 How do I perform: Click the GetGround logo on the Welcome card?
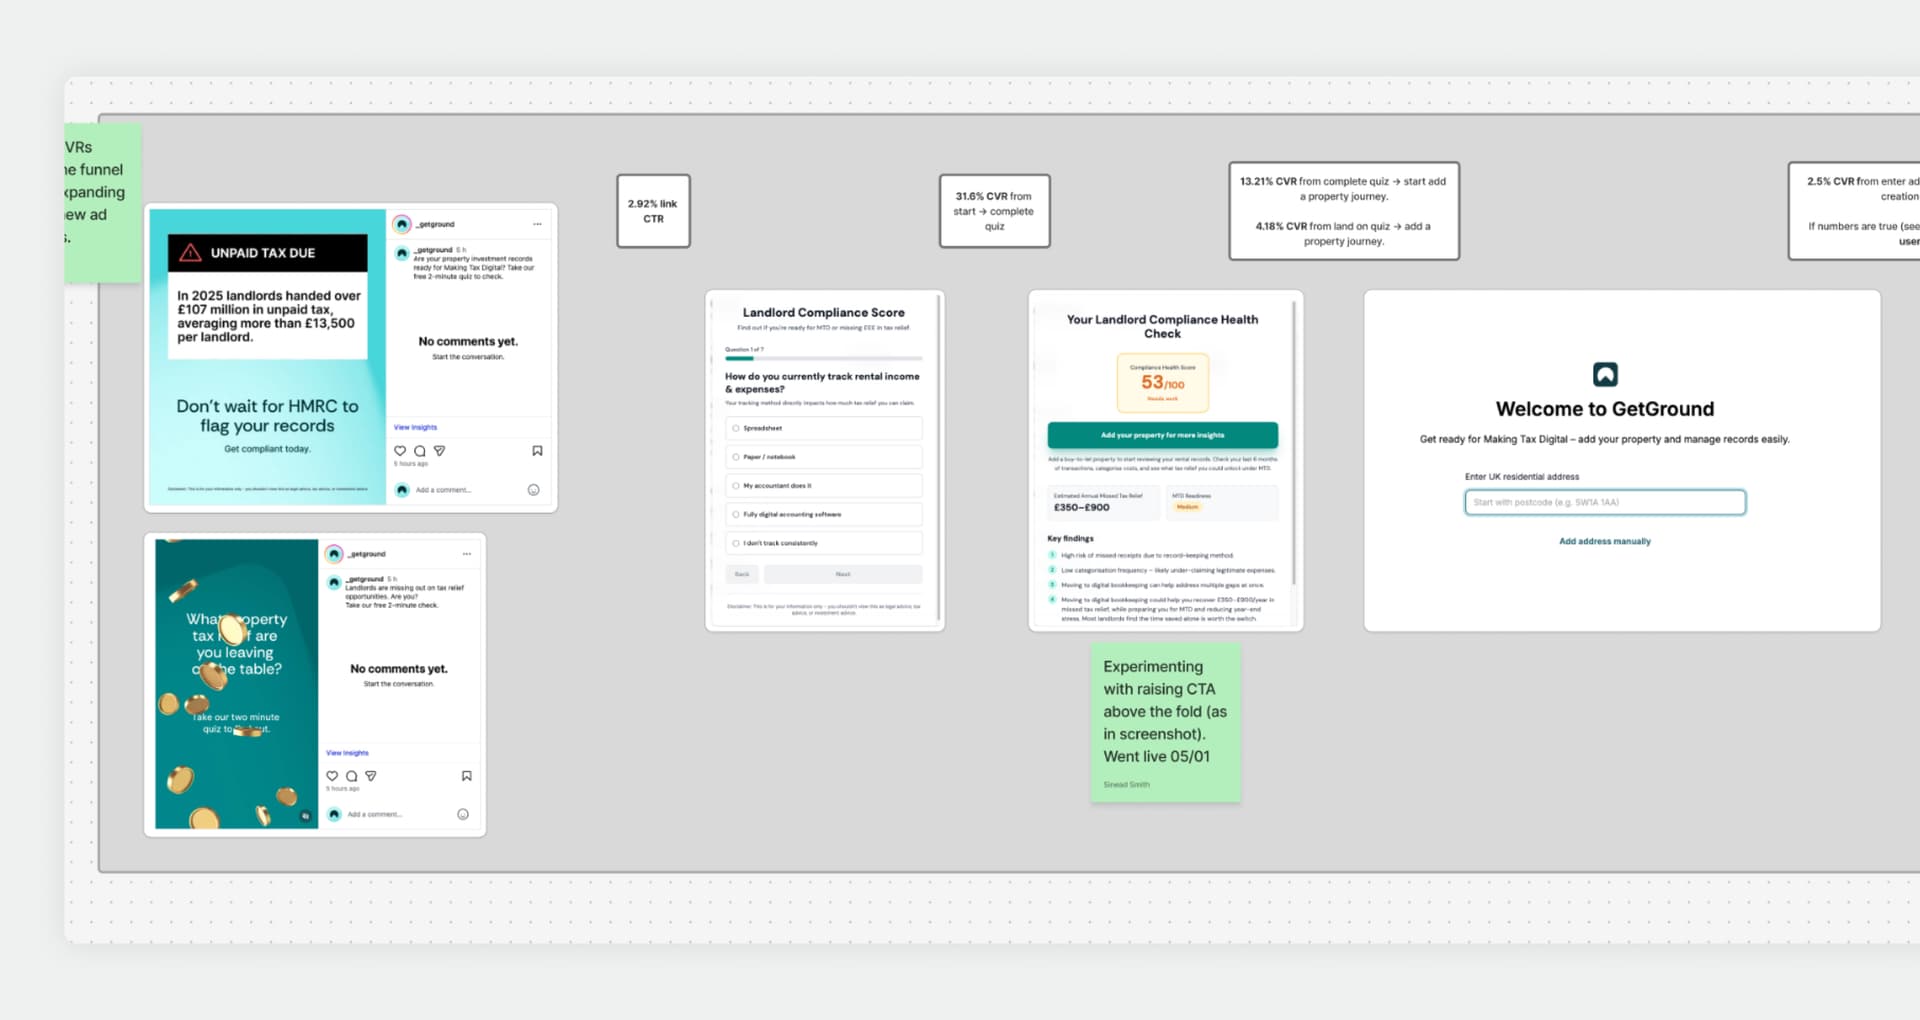coord(1605,373)
